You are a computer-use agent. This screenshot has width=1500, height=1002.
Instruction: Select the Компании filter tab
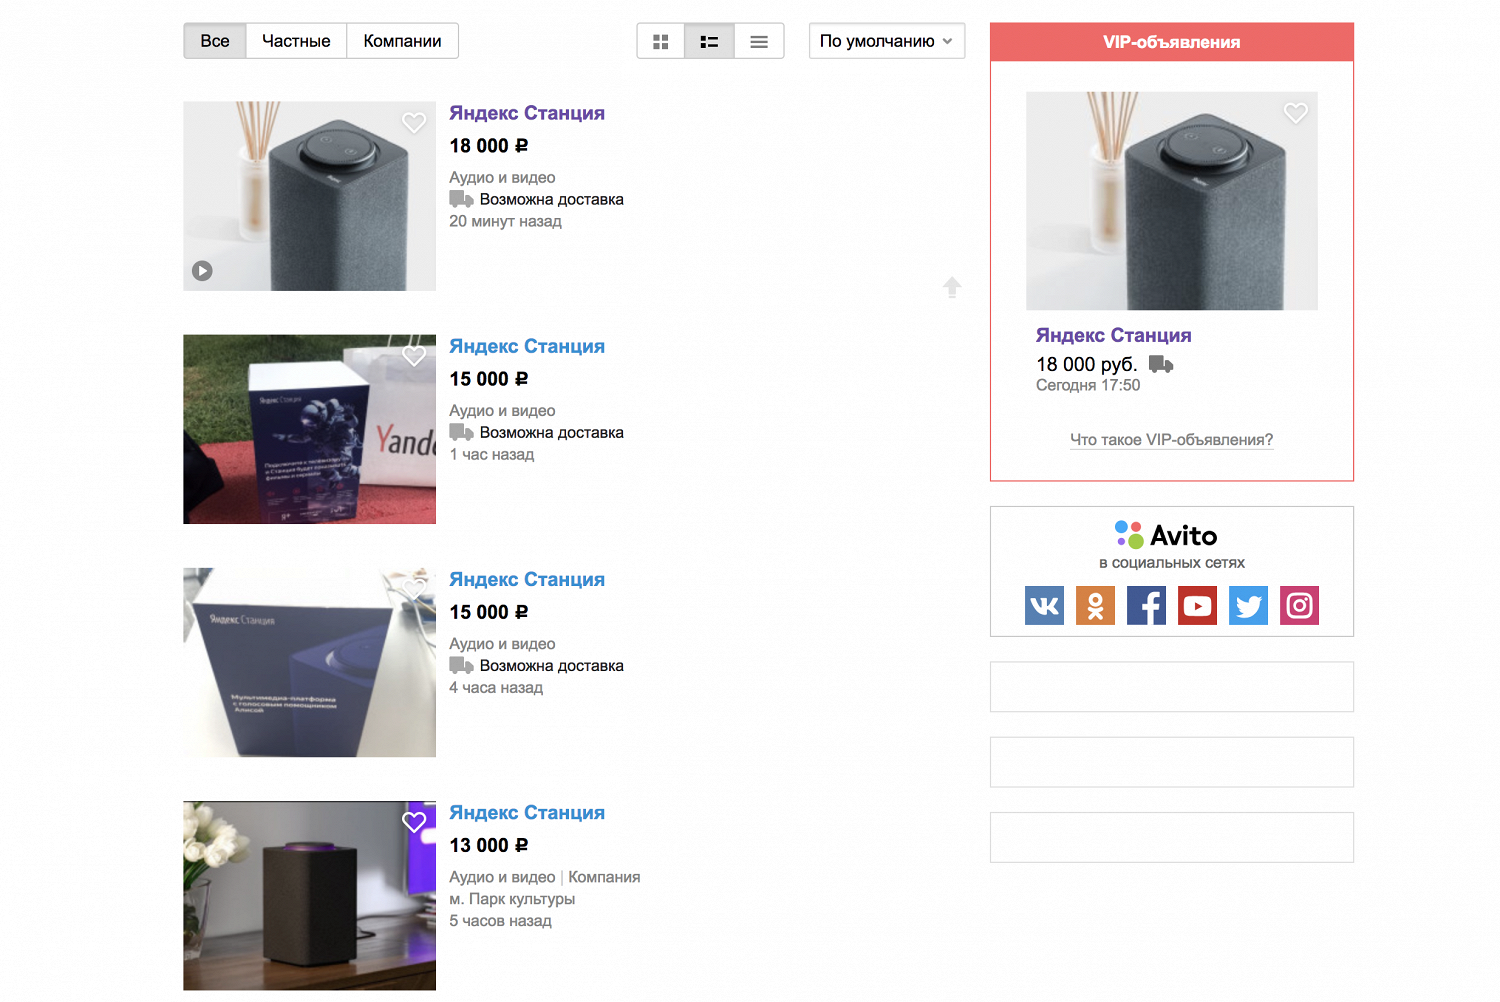pos(402,41)
